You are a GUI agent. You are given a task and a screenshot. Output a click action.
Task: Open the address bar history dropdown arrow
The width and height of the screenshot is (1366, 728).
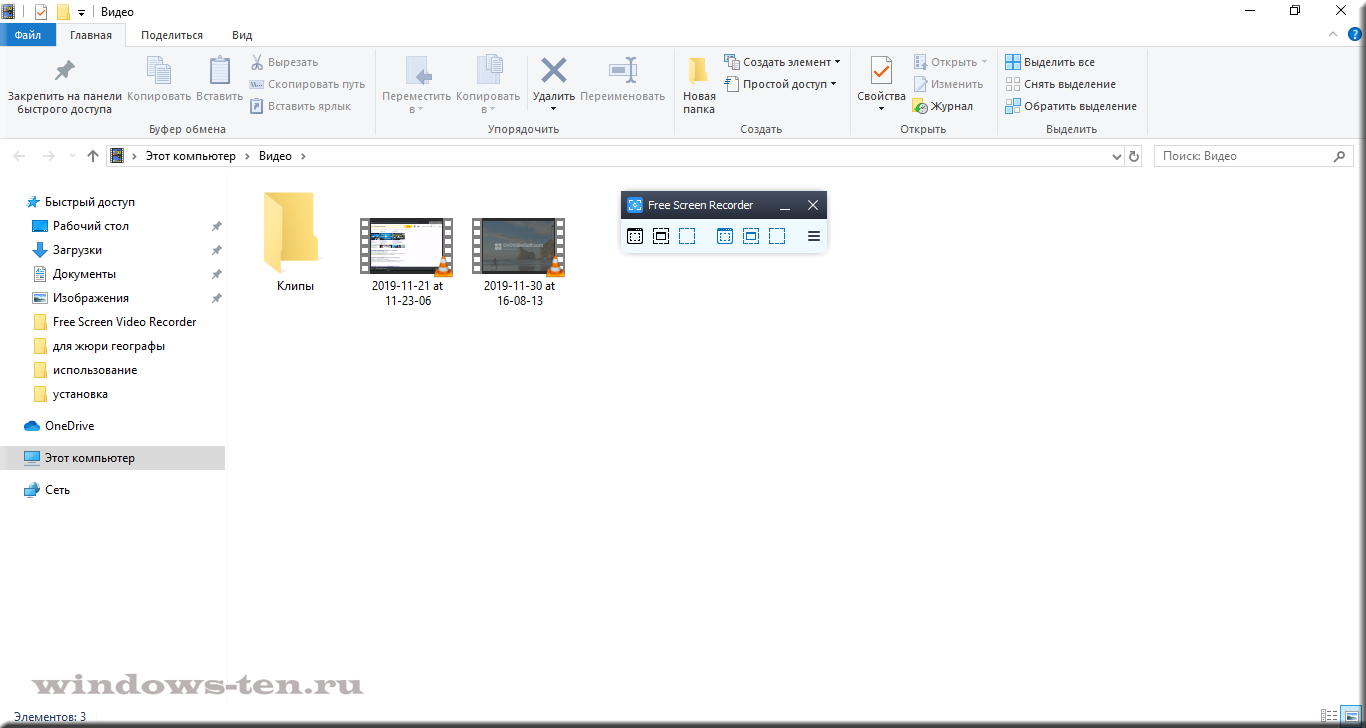tap(1117, 157)
